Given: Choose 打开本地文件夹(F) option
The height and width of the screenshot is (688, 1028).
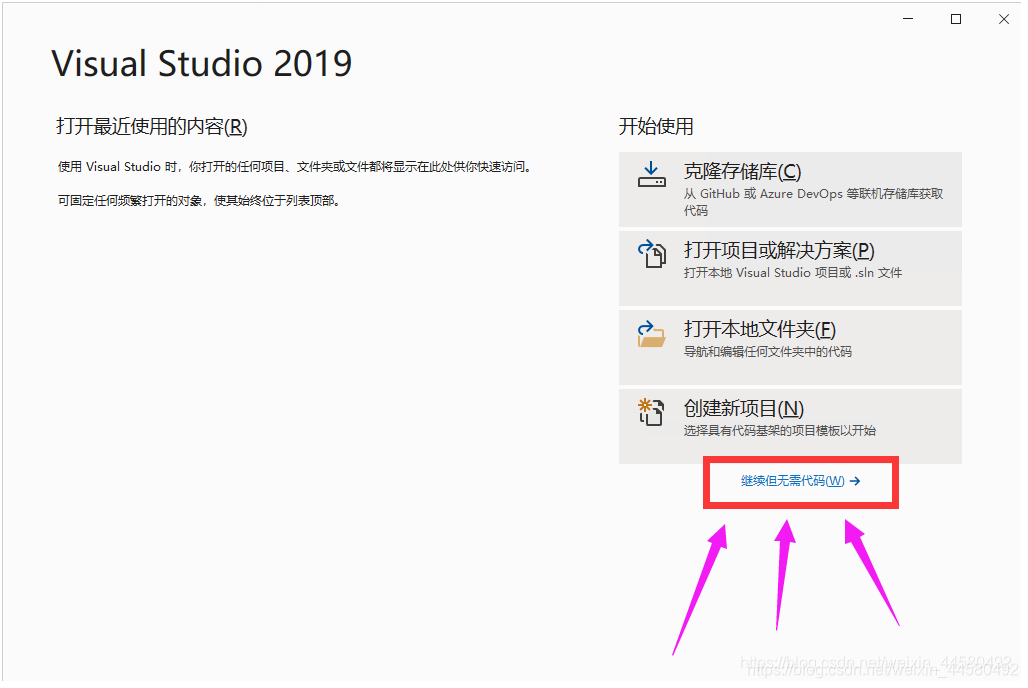Looking at the screenshot, I should coord(790,348).
